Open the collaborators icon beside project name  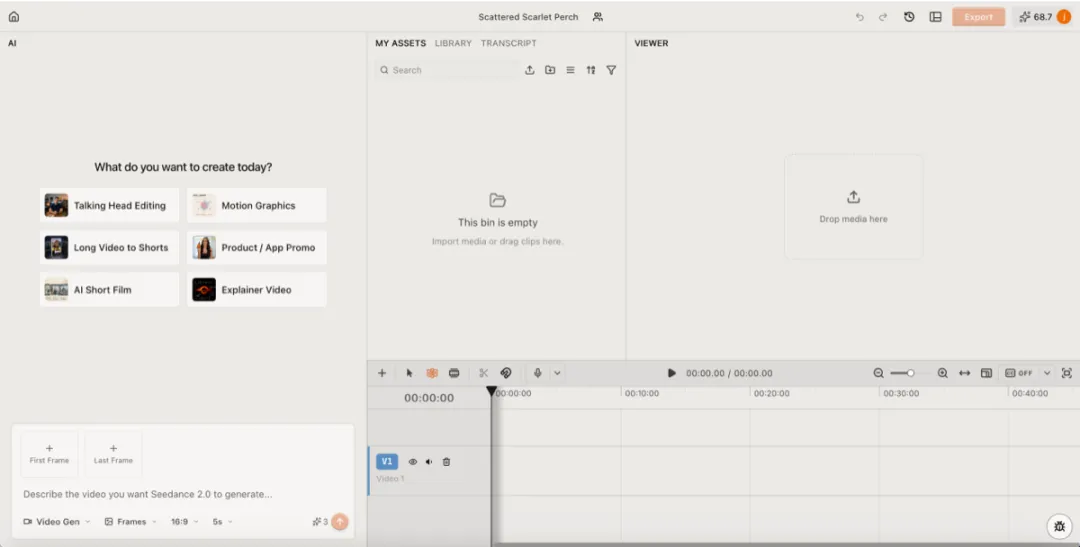pos(598,17)
